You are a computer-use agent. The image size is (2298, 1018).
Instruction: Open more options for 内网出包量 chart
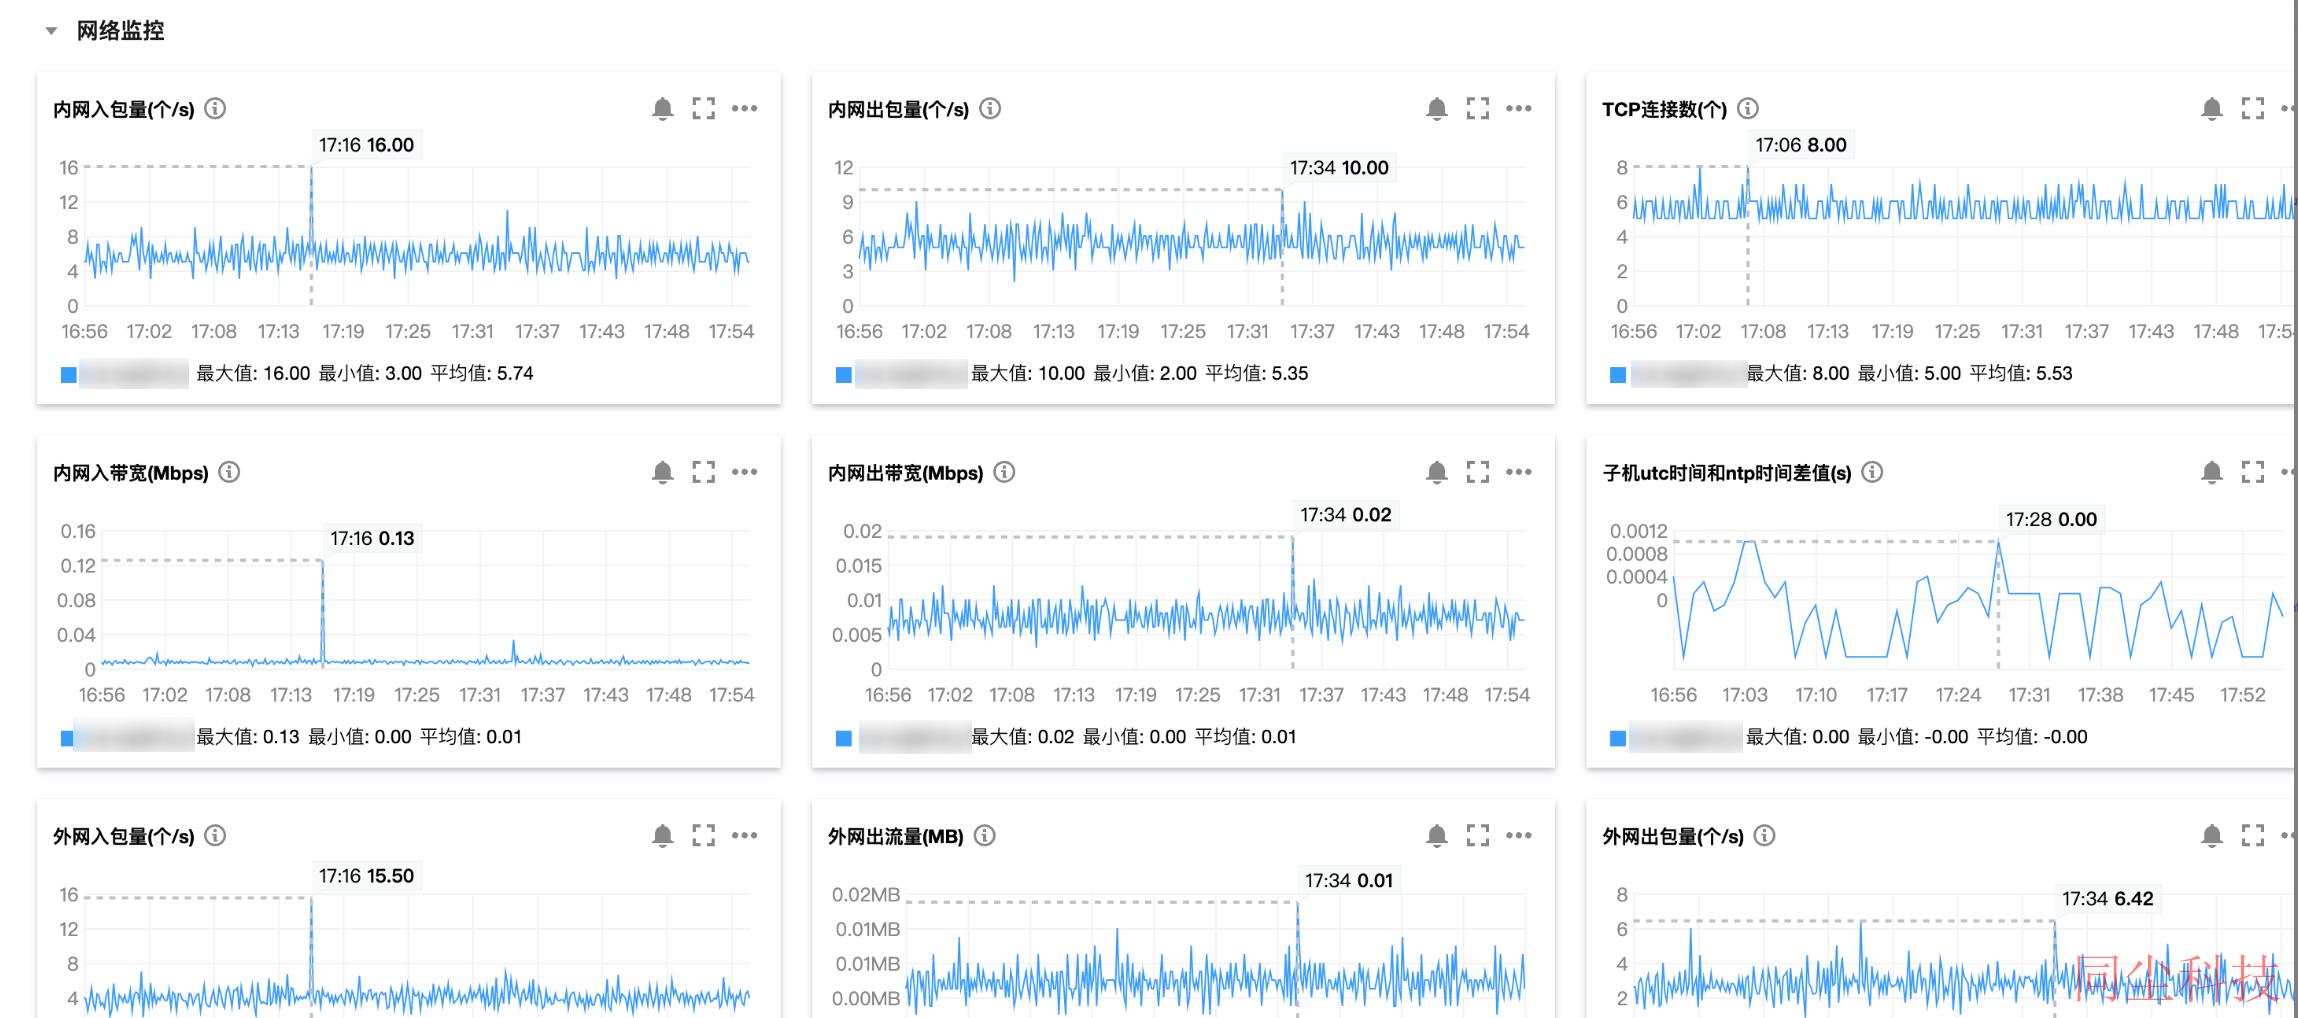[x=1519, y=108]
